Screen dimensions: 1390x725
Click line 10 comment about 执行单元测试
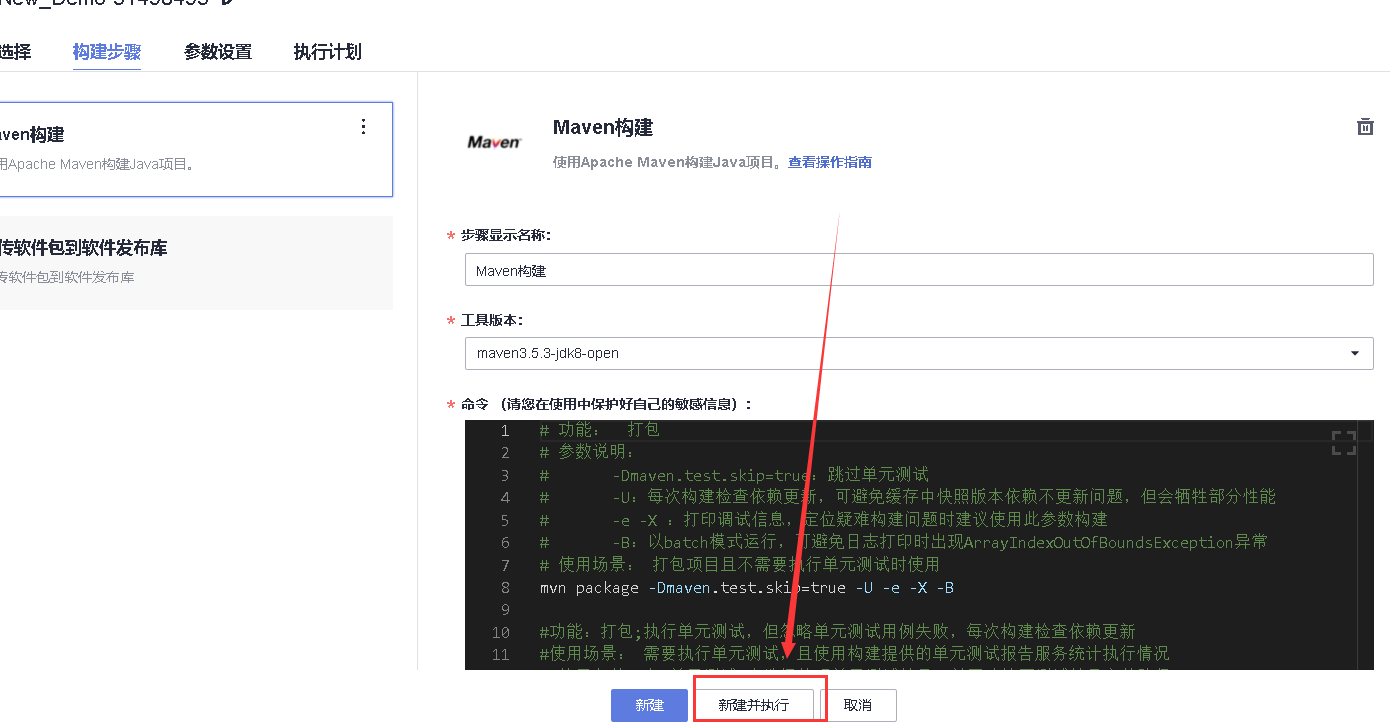pyautogui.click(x=837, y=632)
